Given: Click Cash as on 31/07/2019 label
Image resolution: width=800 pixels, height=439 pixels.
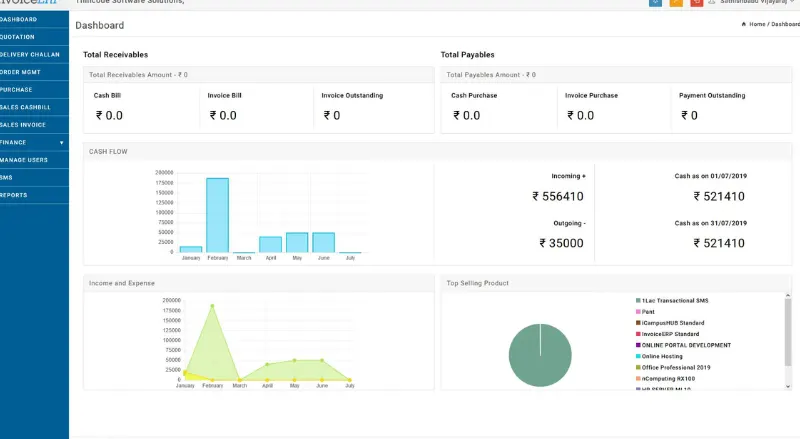Looking at the screenshot, I should coord(710,223).
